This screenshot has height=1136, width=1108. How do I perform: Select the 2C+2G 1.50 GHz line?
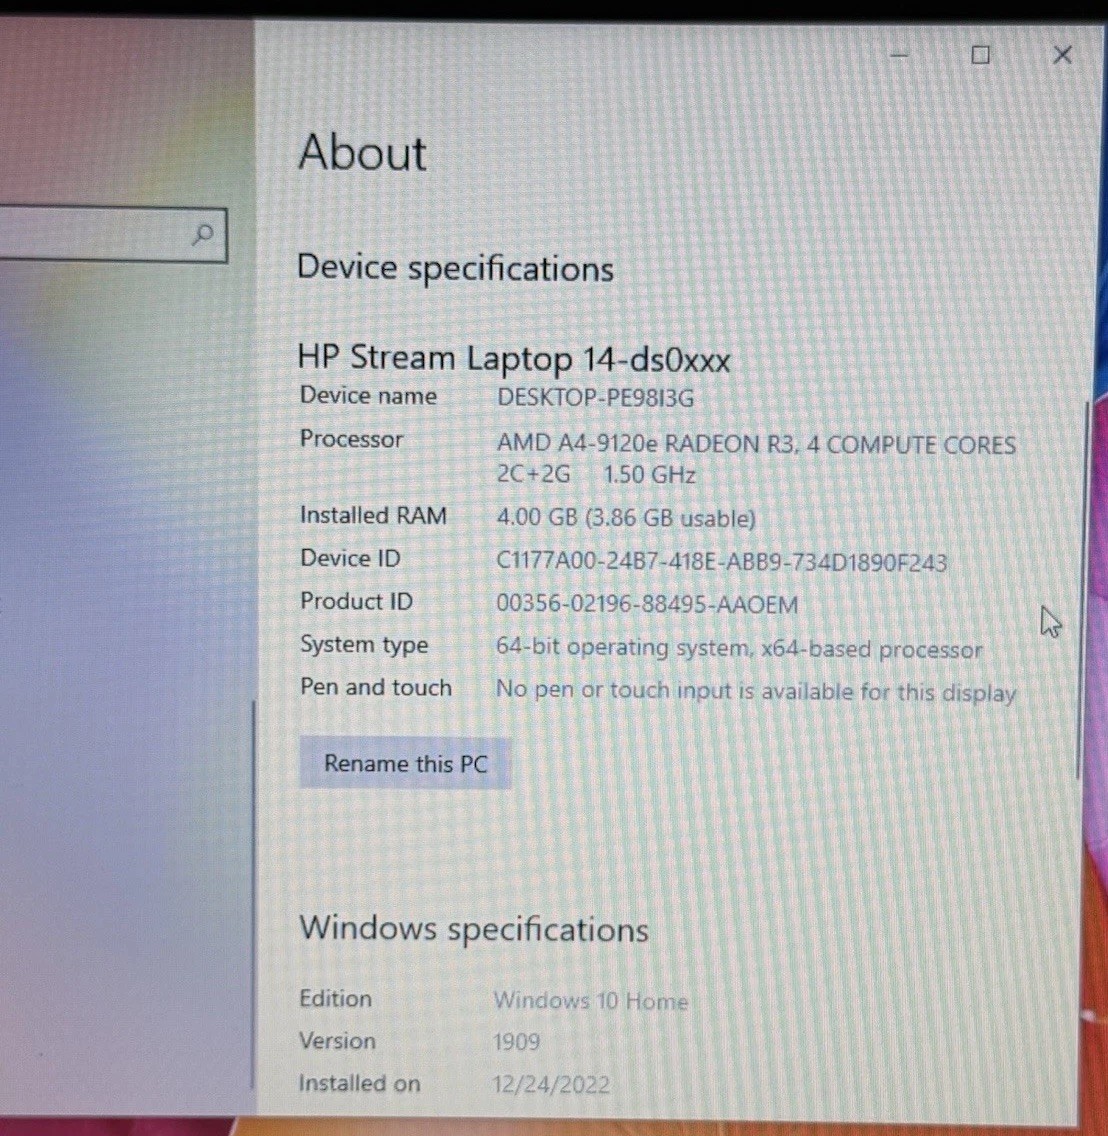596,475
